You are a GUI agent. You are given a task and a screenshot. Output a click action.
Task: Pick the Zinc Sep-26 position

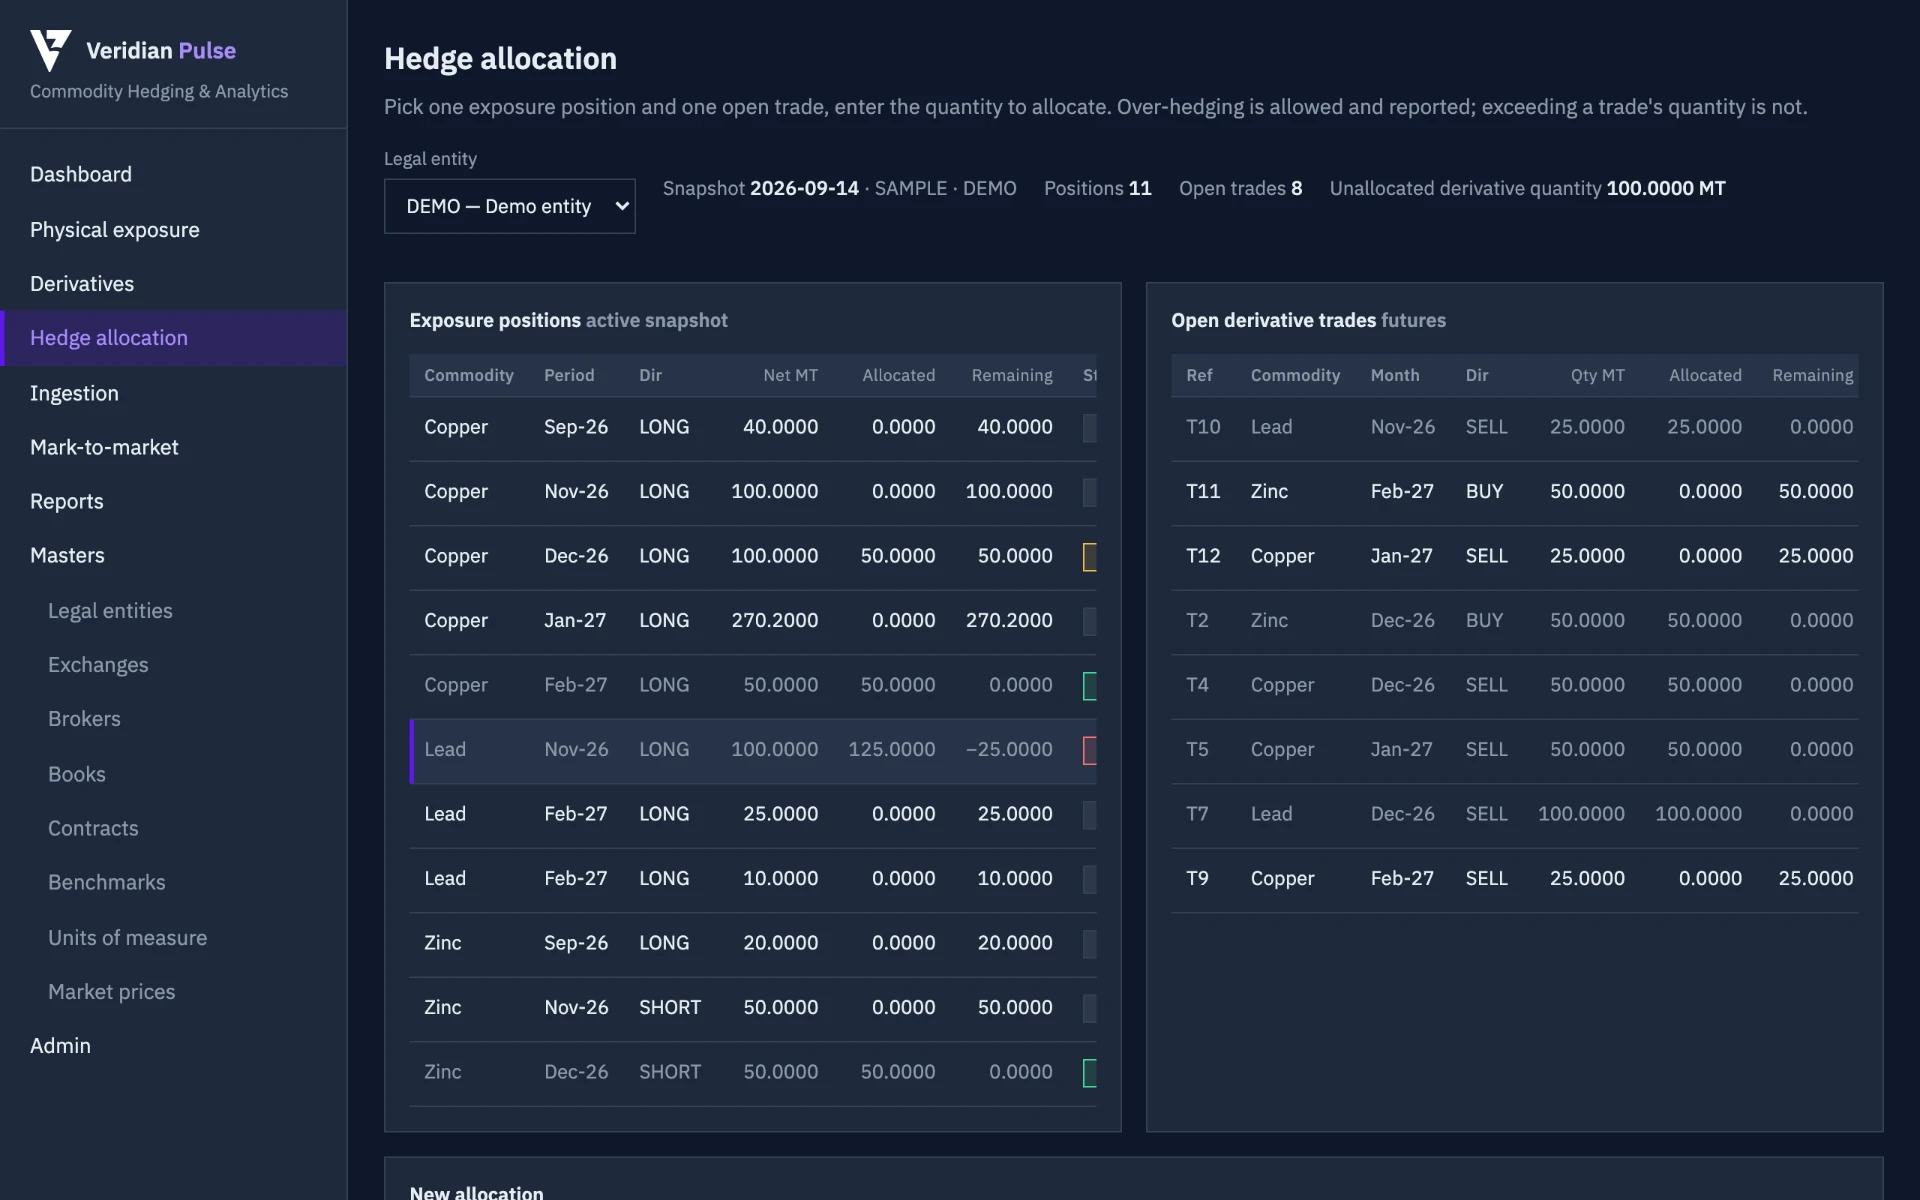[x=752, y=944]
